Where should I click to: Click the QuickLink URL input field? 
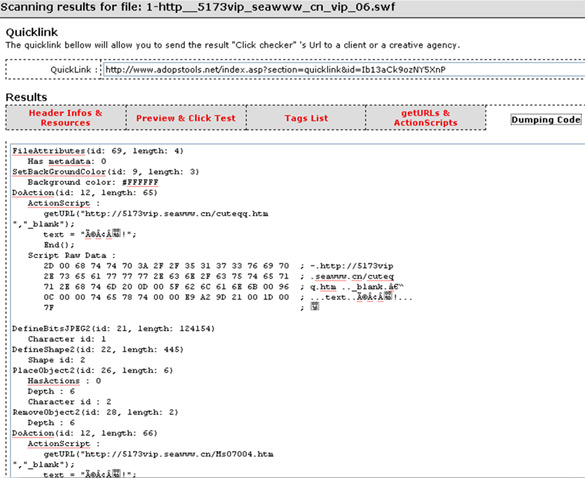pos(344,69)
